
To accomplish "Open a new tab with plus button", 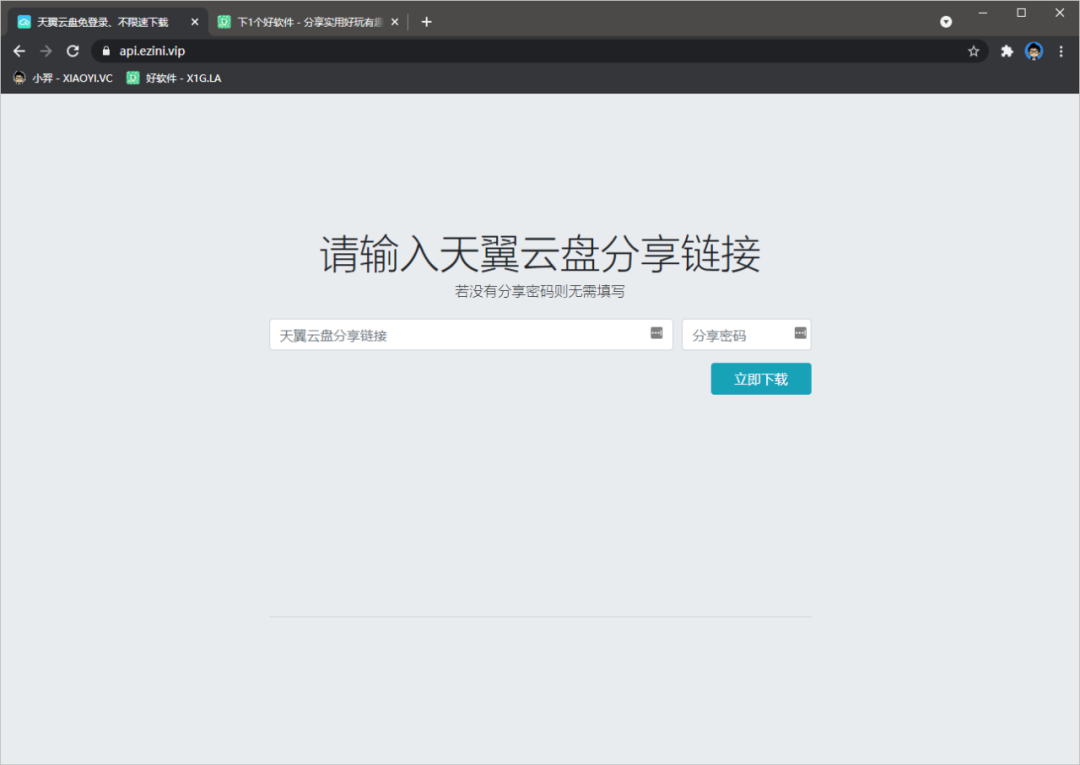I will (427, 22).
